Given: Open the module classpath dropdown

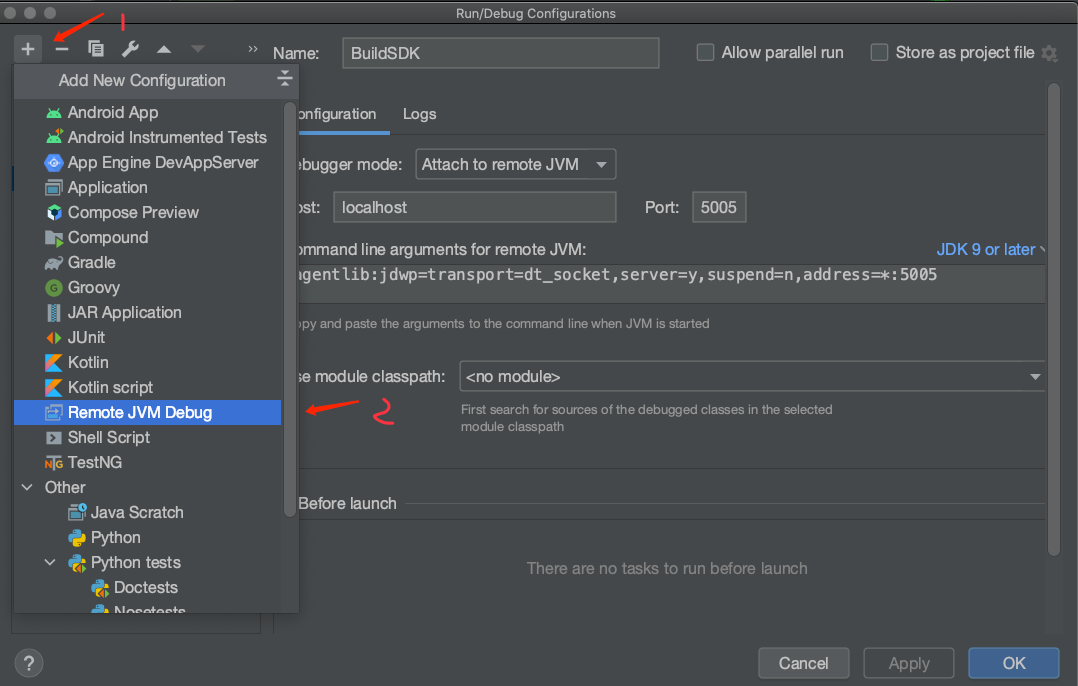Looking at the screenshot, I should coord(752,376).
